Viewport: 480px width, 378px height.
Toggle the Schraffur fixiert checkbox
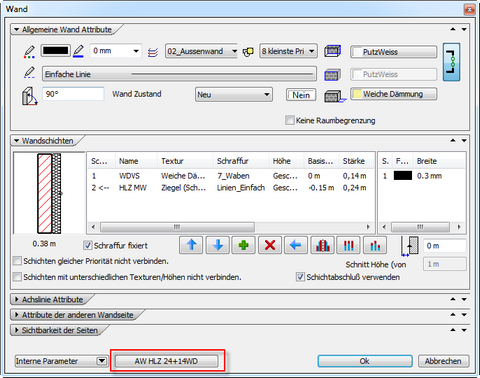click(x=87, y=245)
